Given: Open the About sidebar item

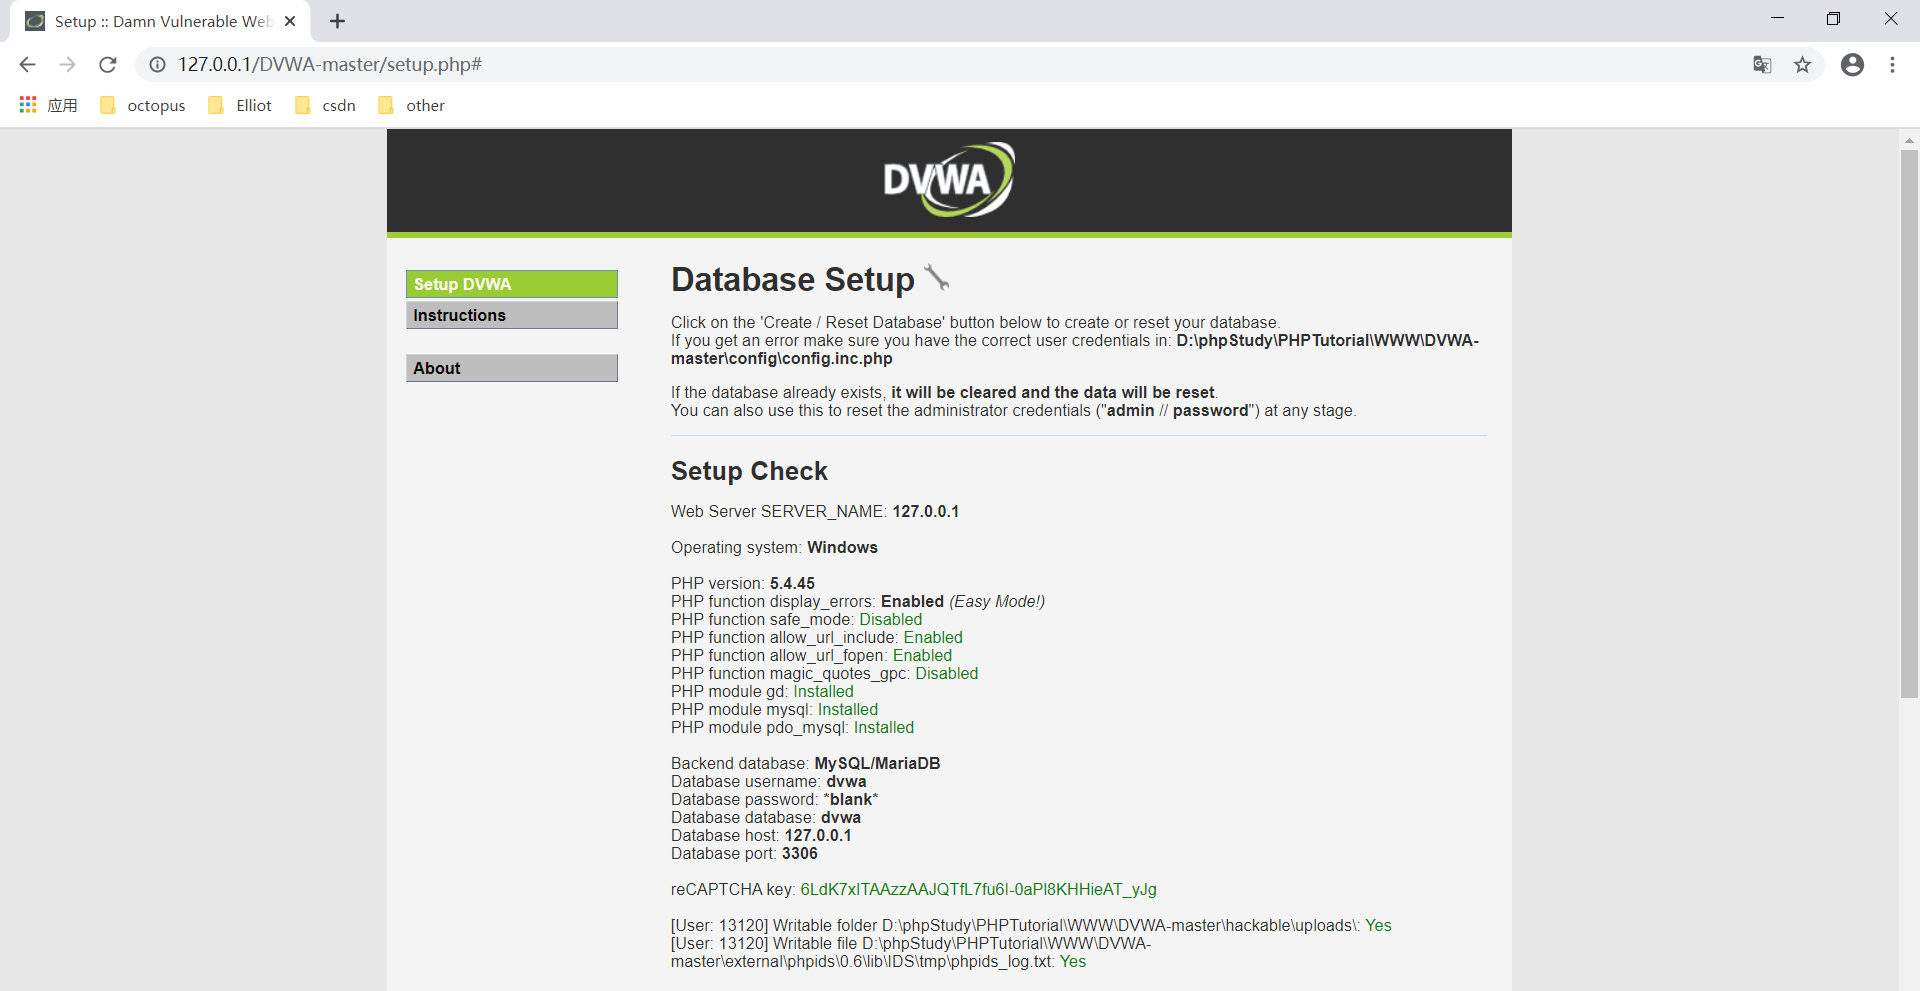Looking at the screenshot, I should tap(512, 368).
